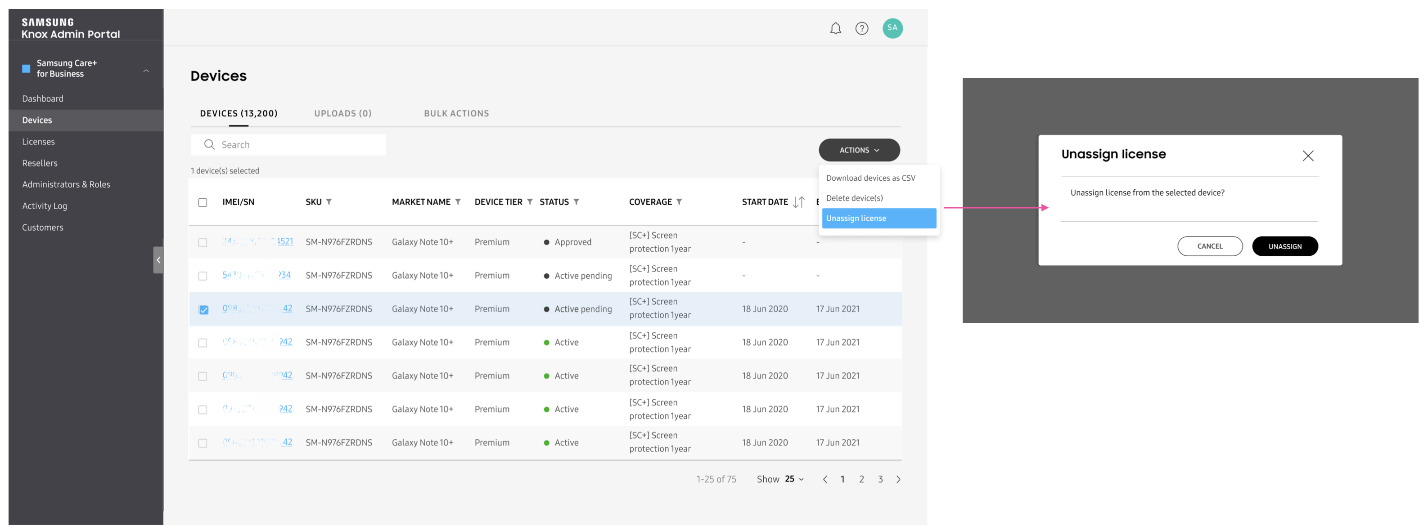Switch to the Uploads (0) tab
This screenshot has height=531, width=1428.
click(343, 113)
